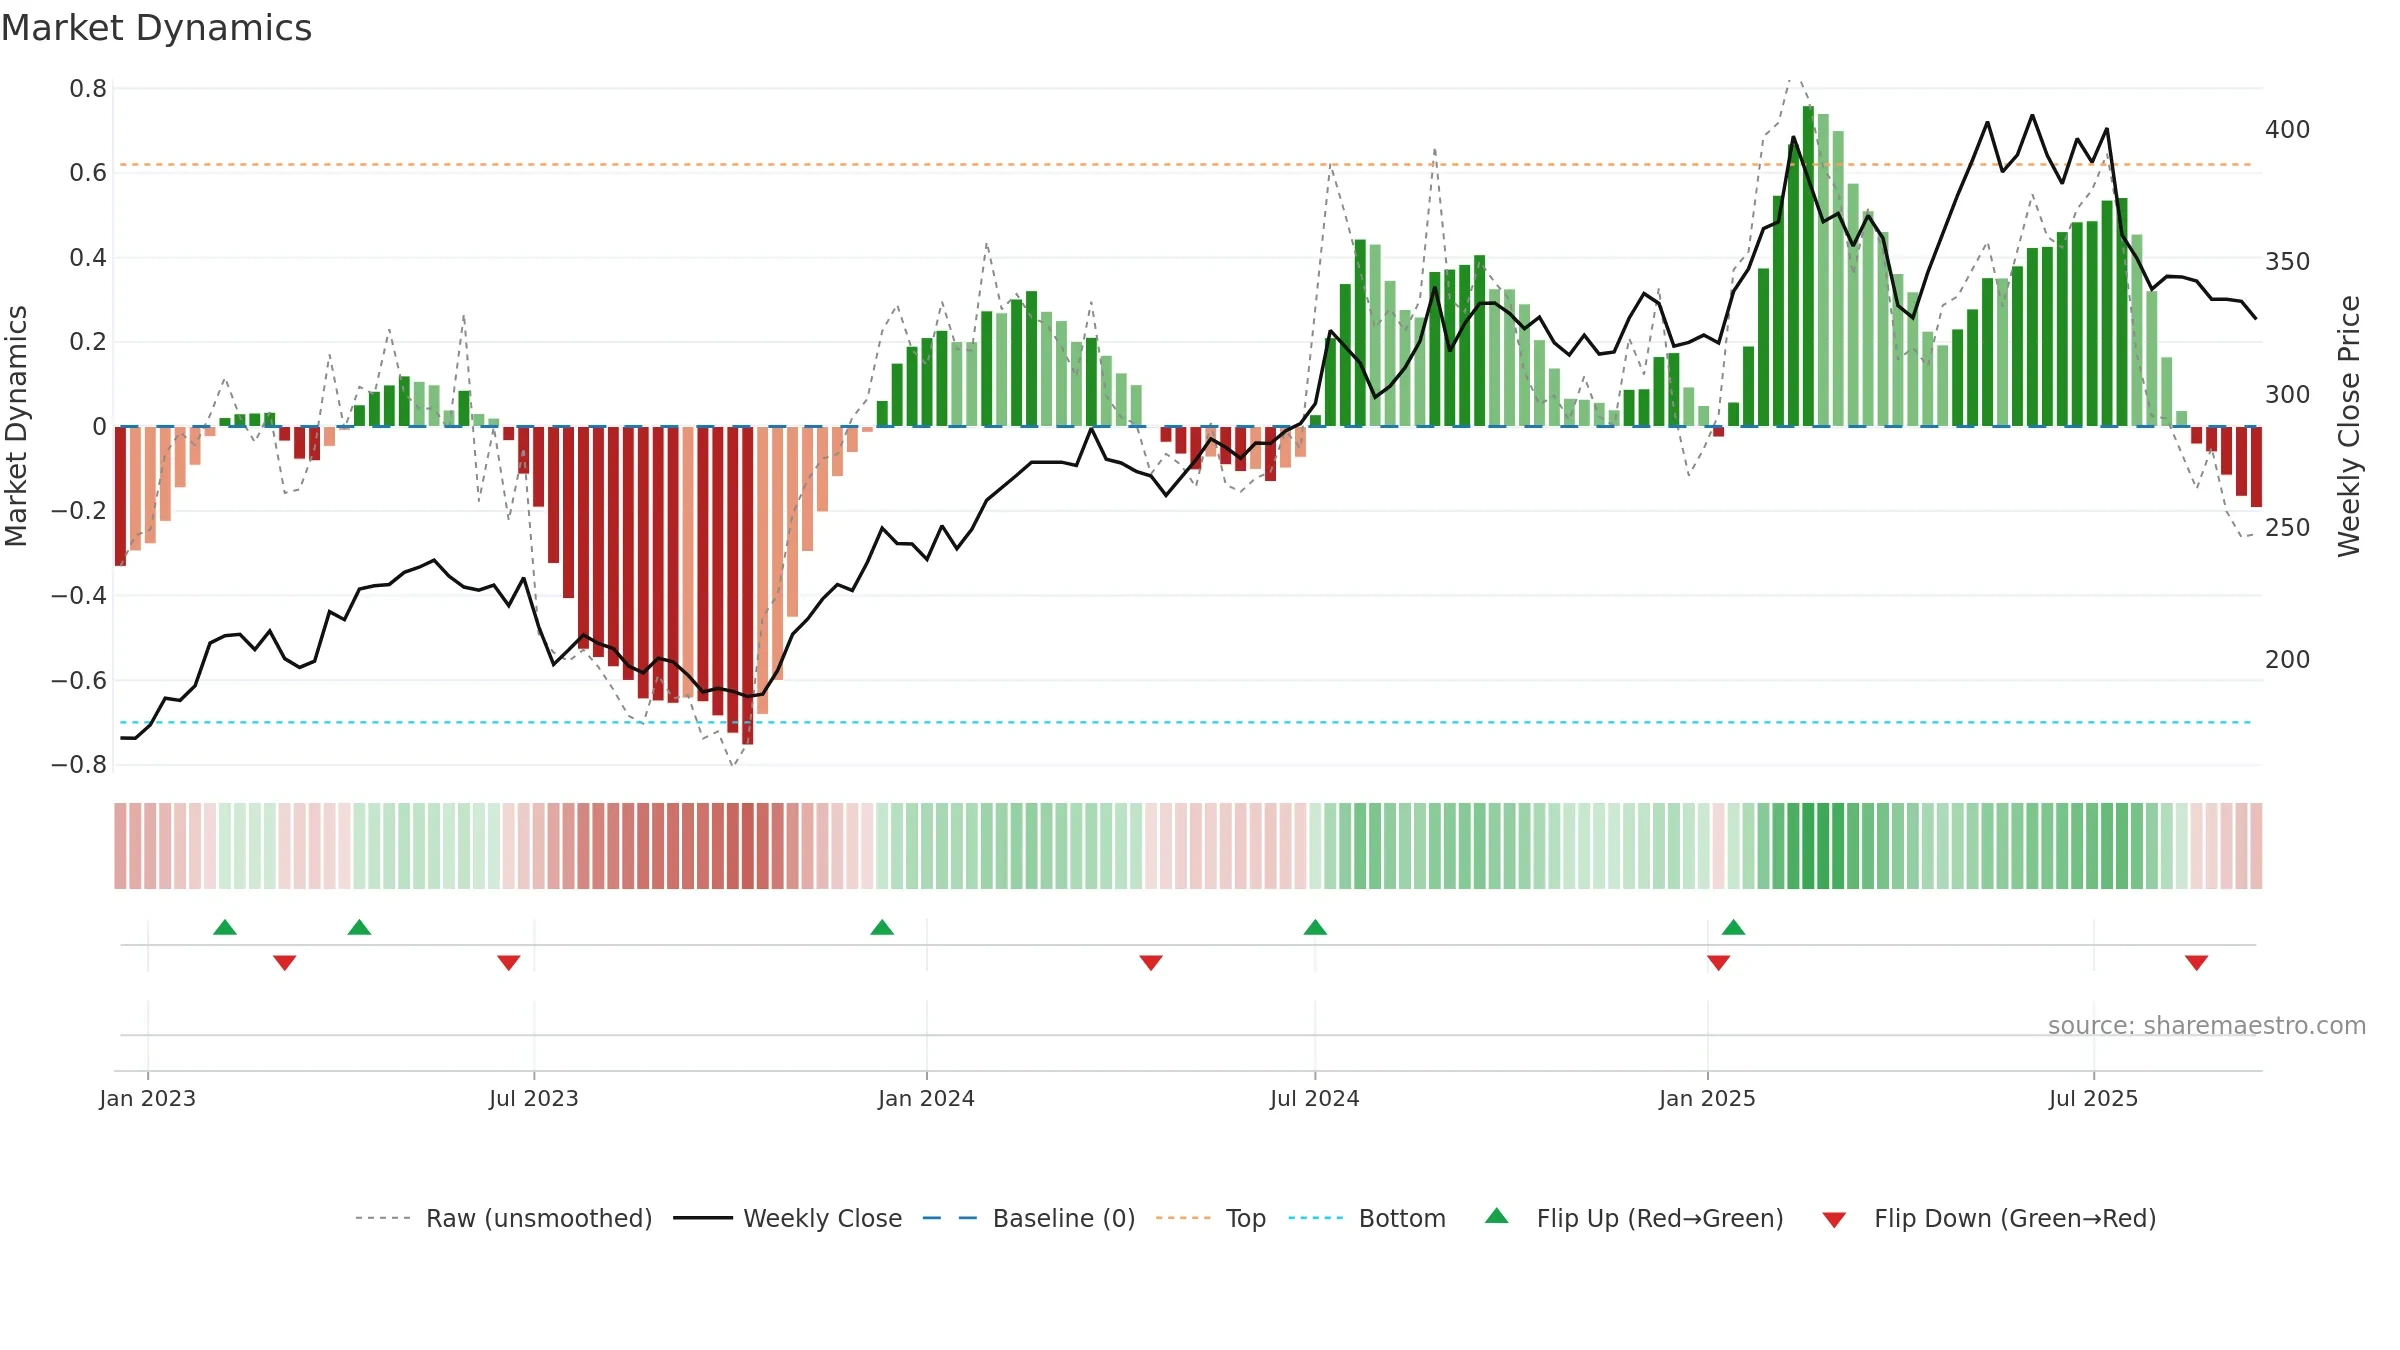Click the green flip-up marker just after Jan 2025

[x=1733, y=927]
